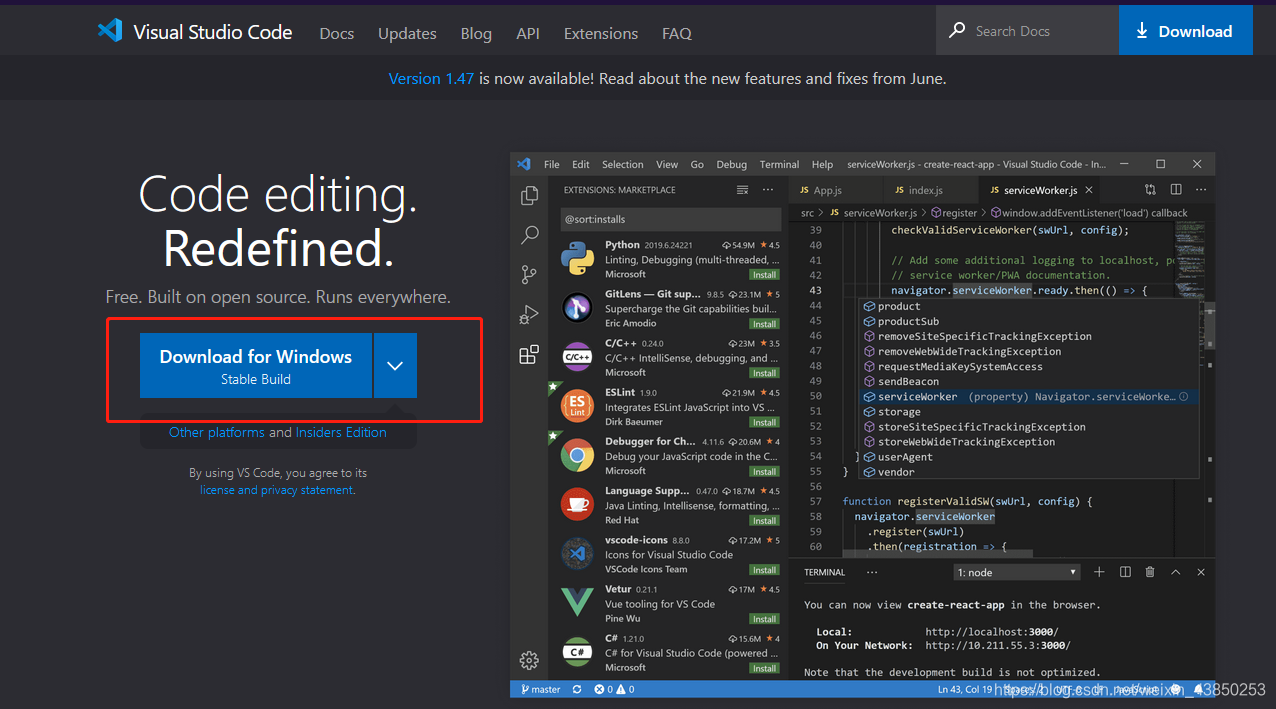Select the TERMINAL panel tab

coord(825,572)
